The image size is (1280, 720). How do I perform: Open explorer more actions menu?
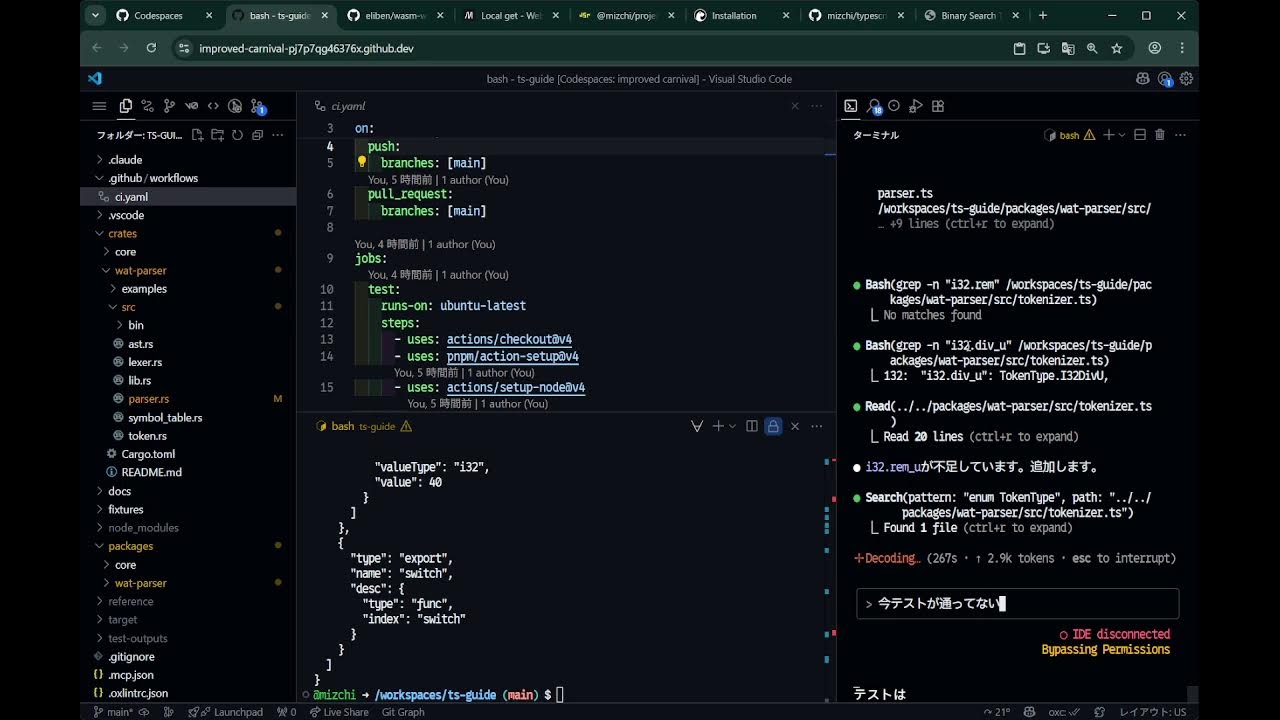pyautogui.click(x=277, y=135)
